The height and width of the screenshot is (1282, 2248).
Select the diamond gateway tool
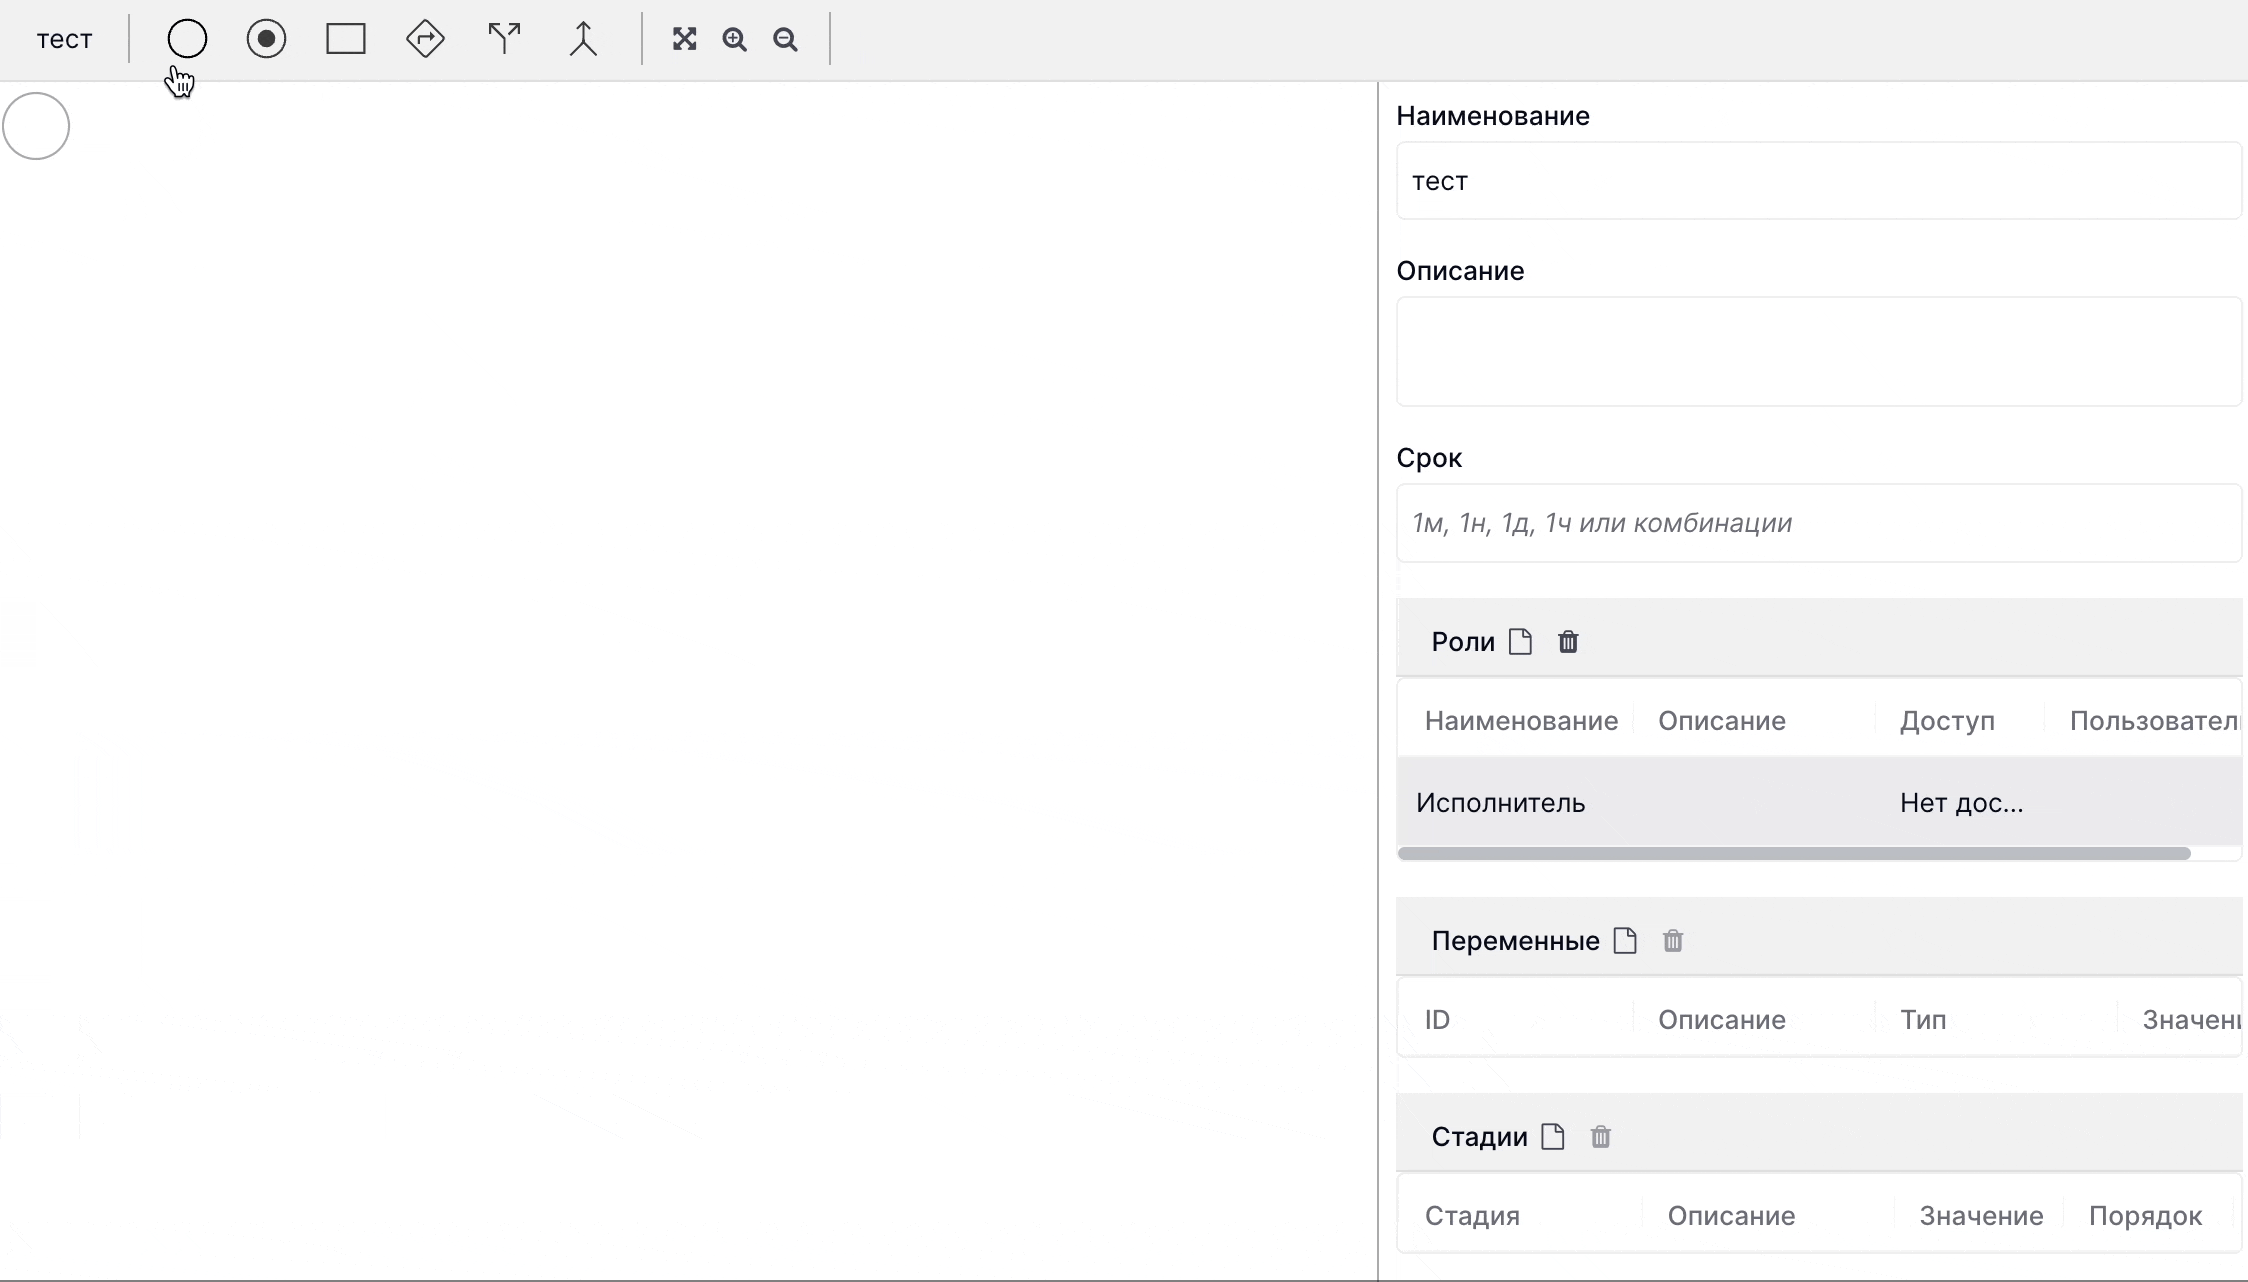425,39
